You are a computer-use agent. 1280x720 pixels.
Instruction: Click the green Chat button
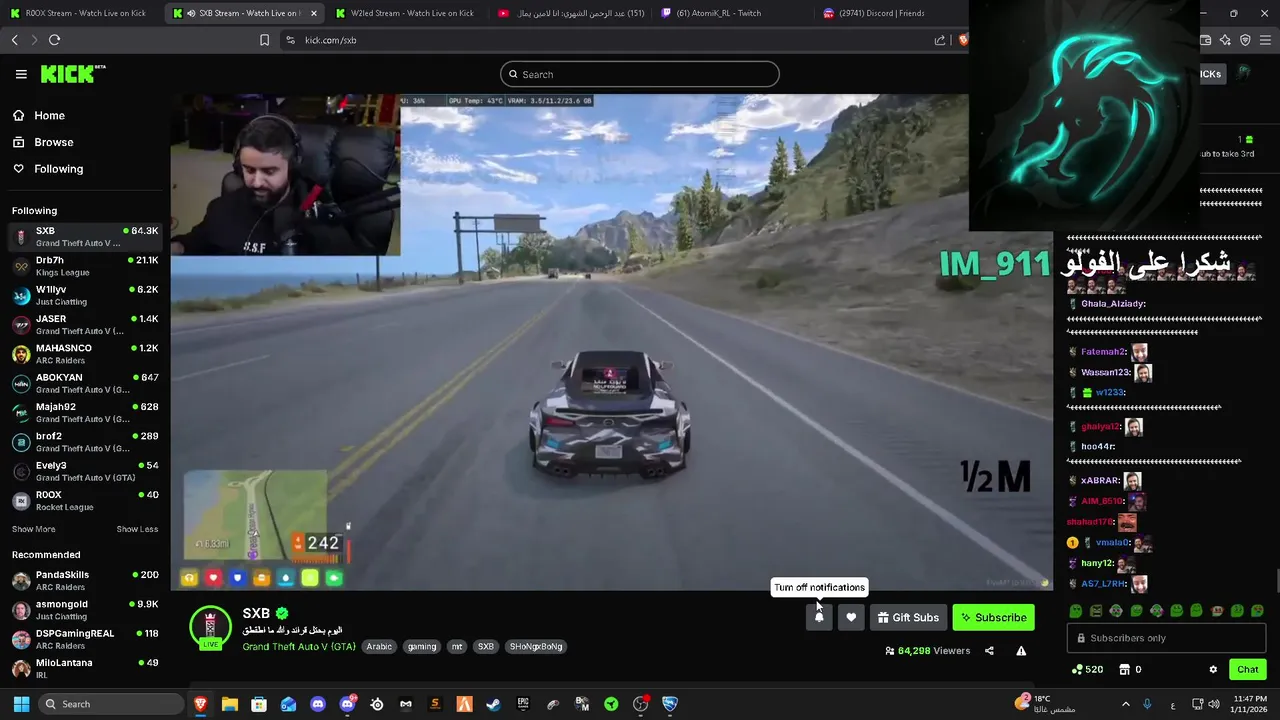tap(1248, 669)
